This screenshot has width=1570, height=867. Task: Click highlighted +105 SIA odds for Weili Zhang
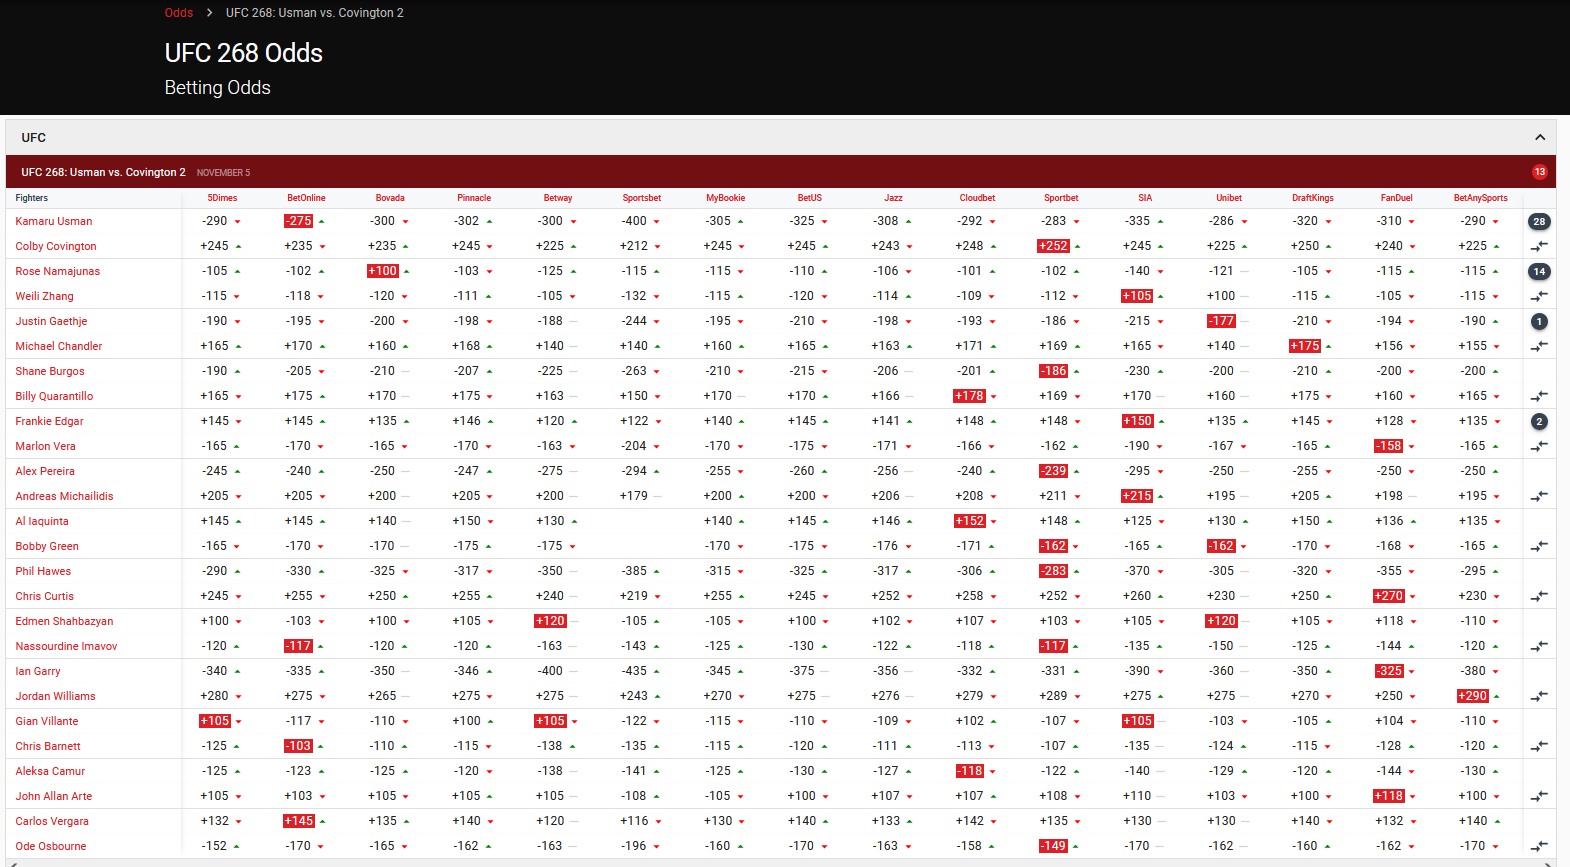[1138, 296]
